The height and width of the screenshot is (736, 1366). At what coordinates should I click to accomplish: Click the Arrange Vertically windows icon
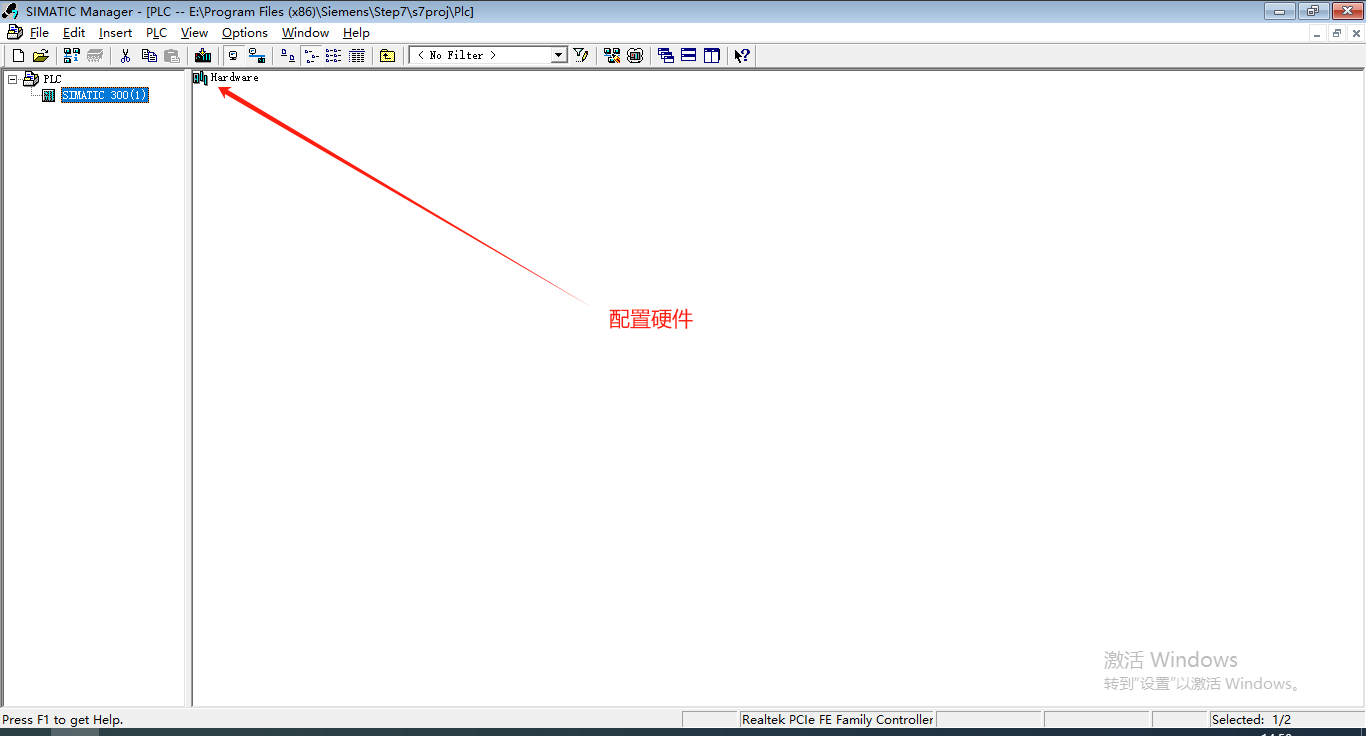pos(711,56)
